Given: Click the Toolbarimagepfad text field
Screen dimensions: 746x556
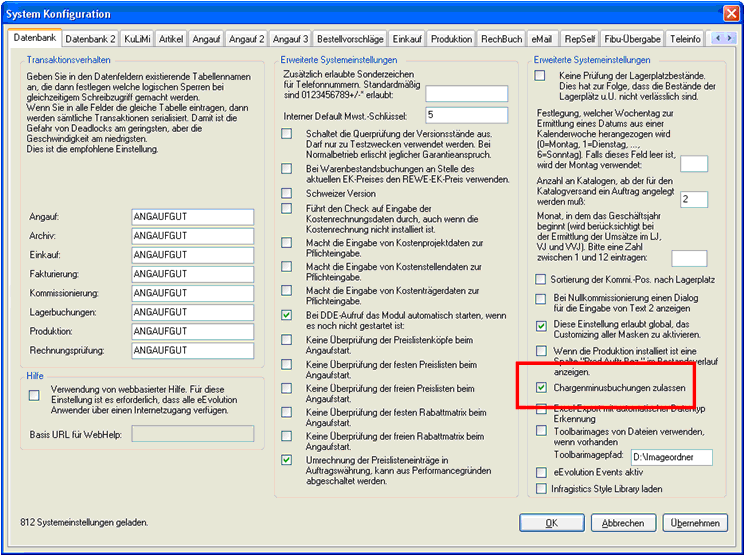Looking at the screenshot, I should coord(670,457).
